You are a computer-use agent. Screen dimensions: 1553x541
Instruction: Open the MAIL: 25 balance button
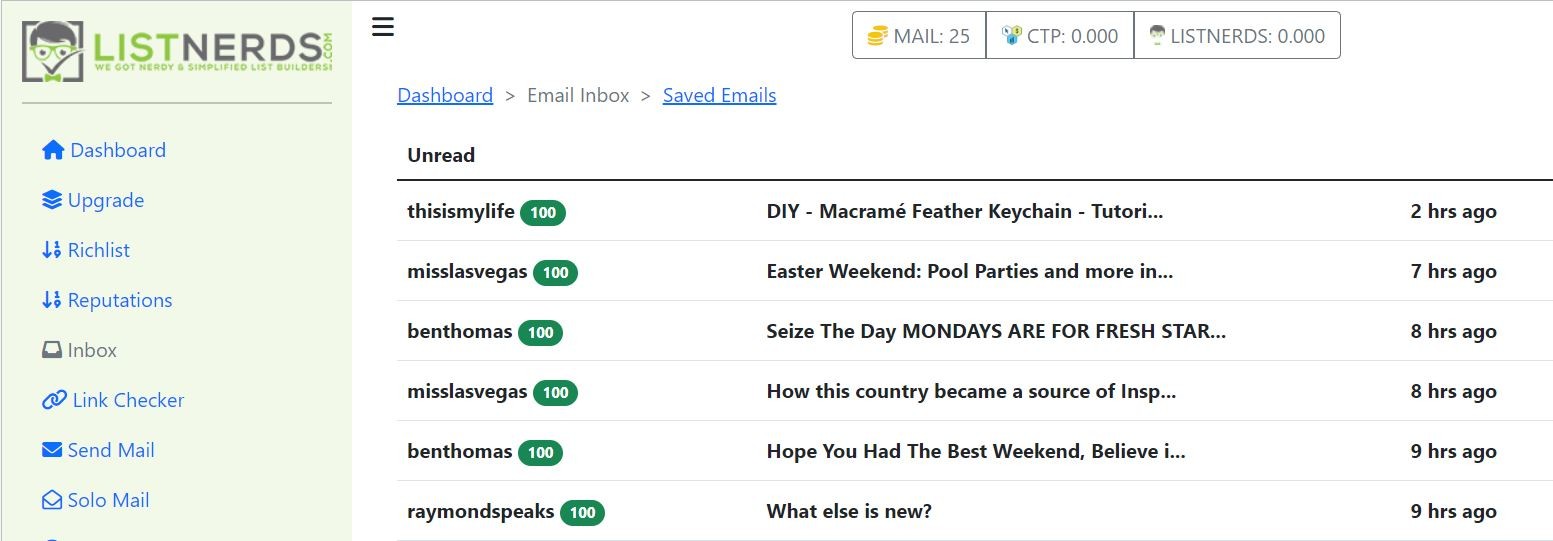tap(919, 36)
